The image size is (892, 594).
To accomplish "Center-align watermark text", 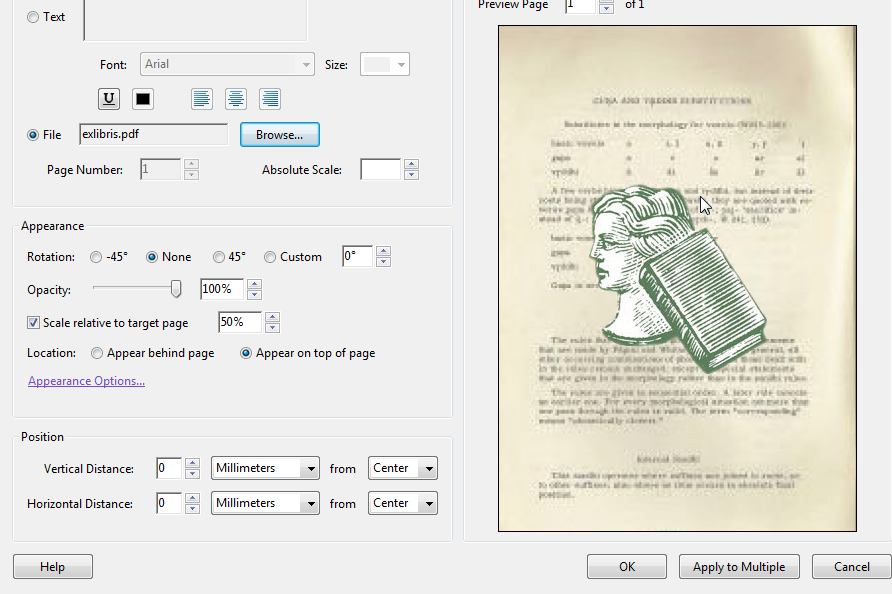I will (x=236, y=99).
